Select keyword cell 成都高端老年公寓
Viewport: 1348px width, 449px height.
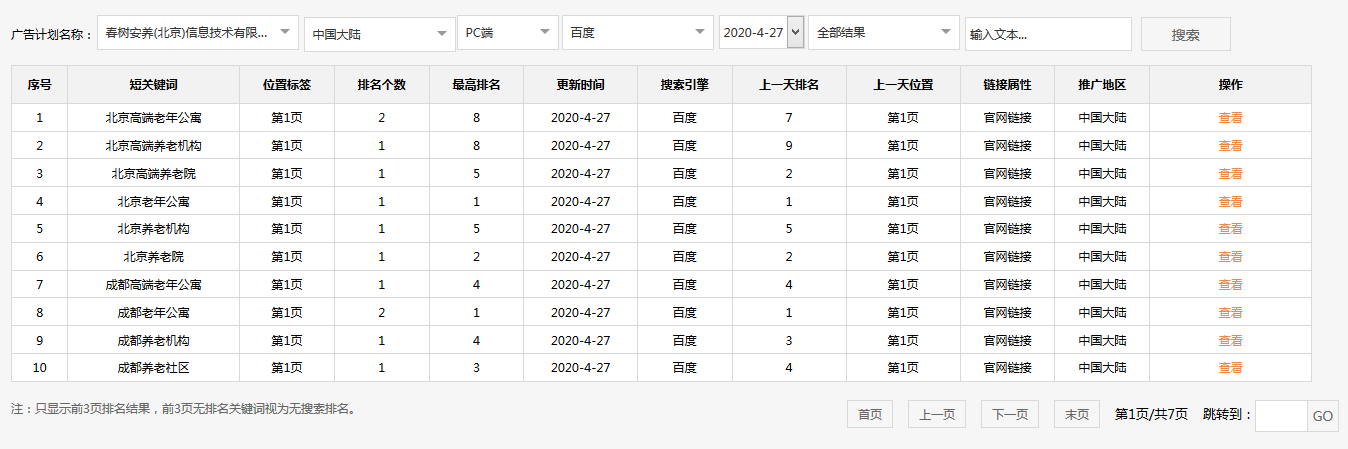[x=154, y=285]
